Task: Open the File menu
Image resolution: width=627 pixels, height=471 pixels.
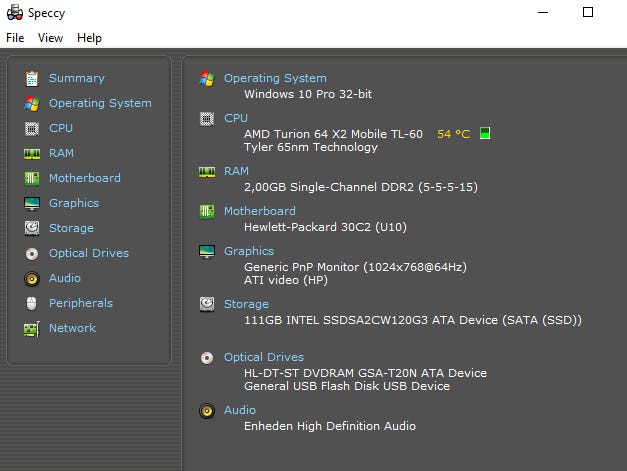Action: (x=15, y=38)
